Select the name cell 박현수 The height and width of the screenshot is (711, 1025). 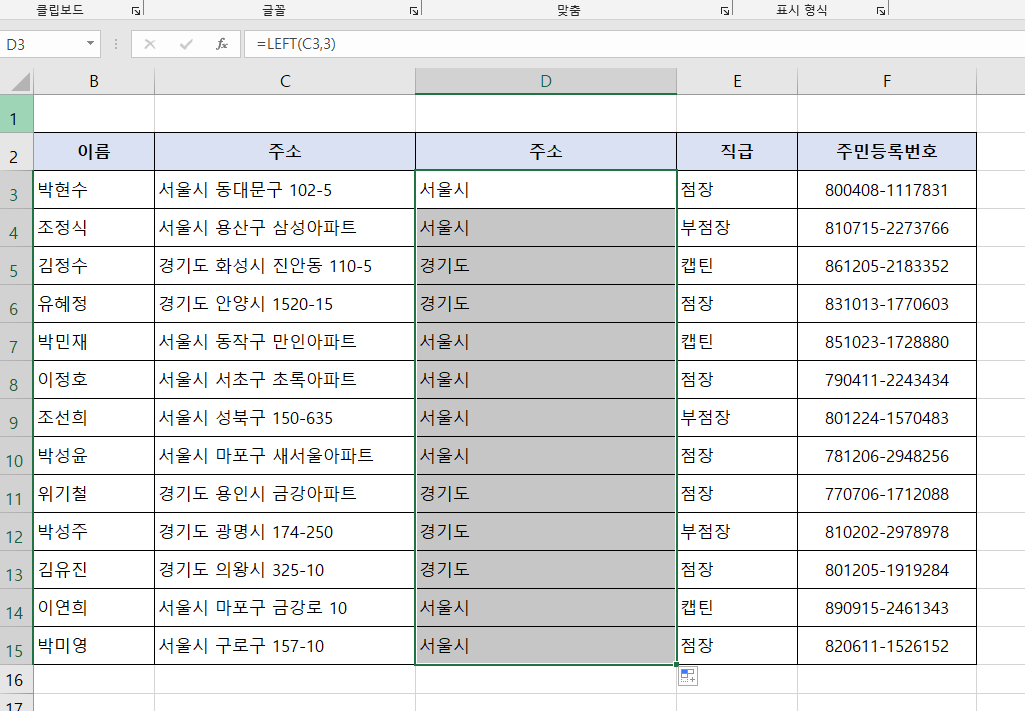click(94, 190)
